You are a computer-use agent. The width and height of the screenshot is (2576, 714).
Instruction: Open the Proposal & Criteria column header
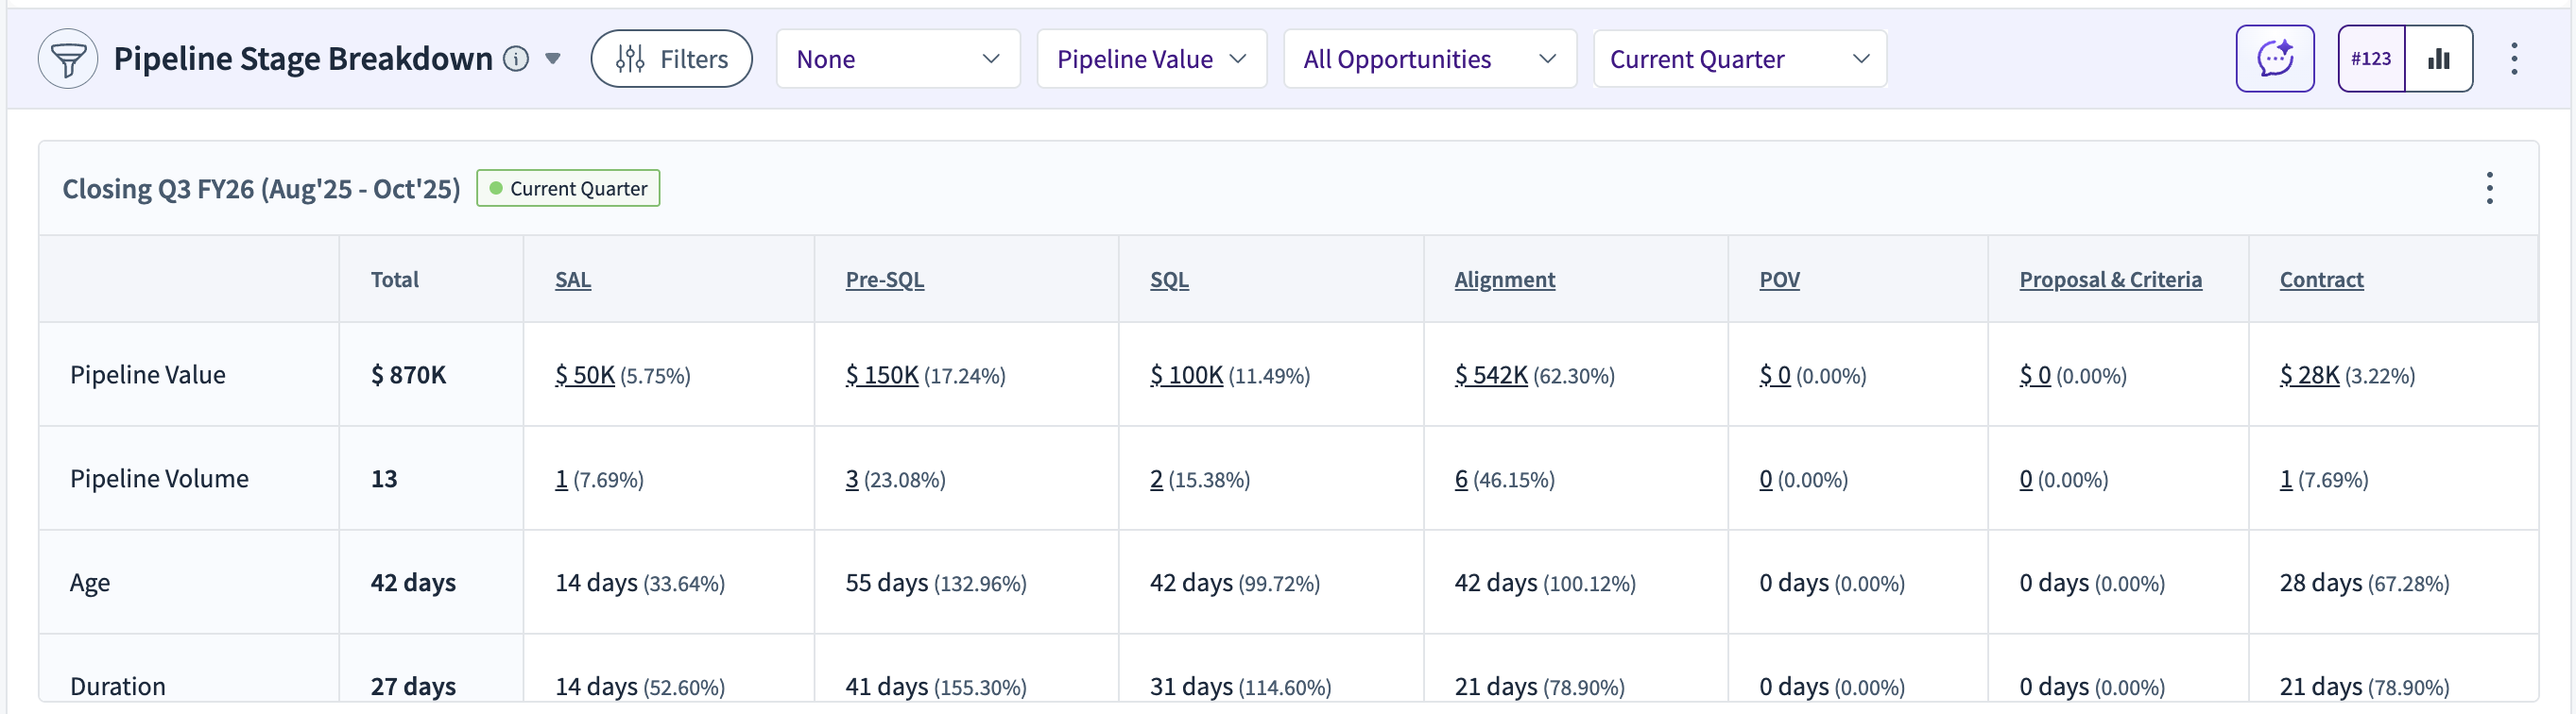tap(2110, 280)
